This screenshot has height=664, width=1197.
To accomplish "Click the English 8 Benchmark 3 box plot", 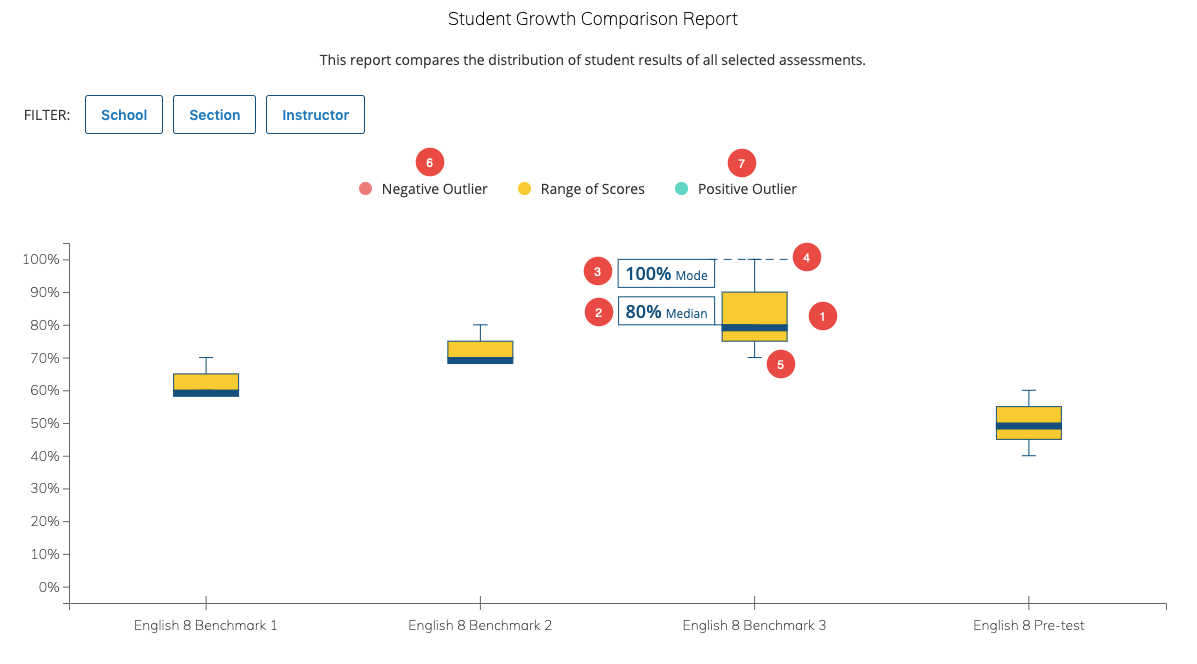I will (754, 315).
